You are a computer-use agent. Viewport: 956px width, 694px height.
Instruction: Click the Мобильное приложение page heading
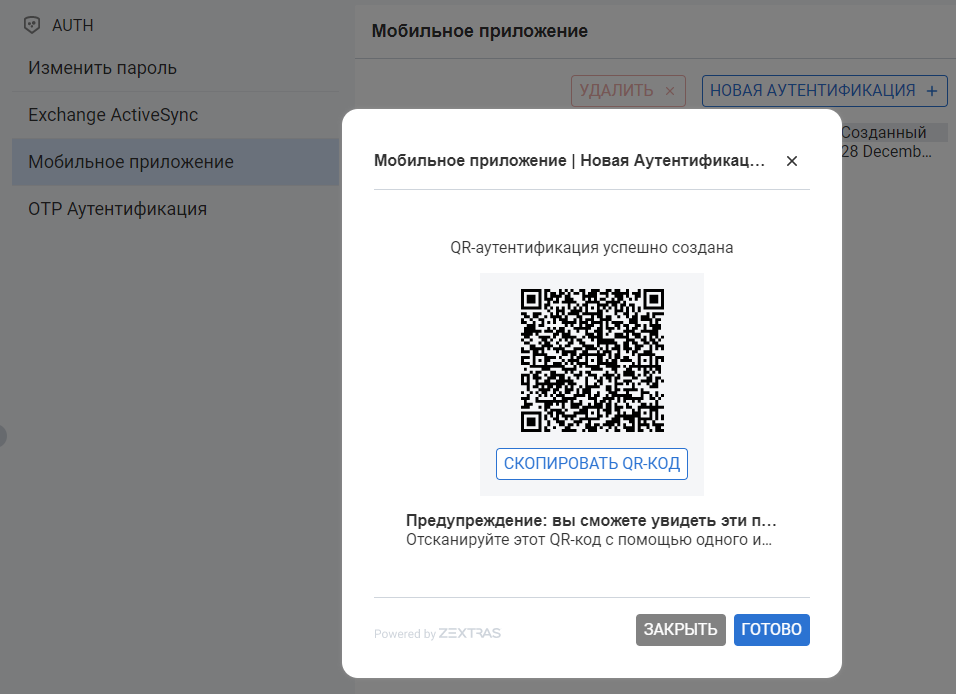tap(480, 31)
